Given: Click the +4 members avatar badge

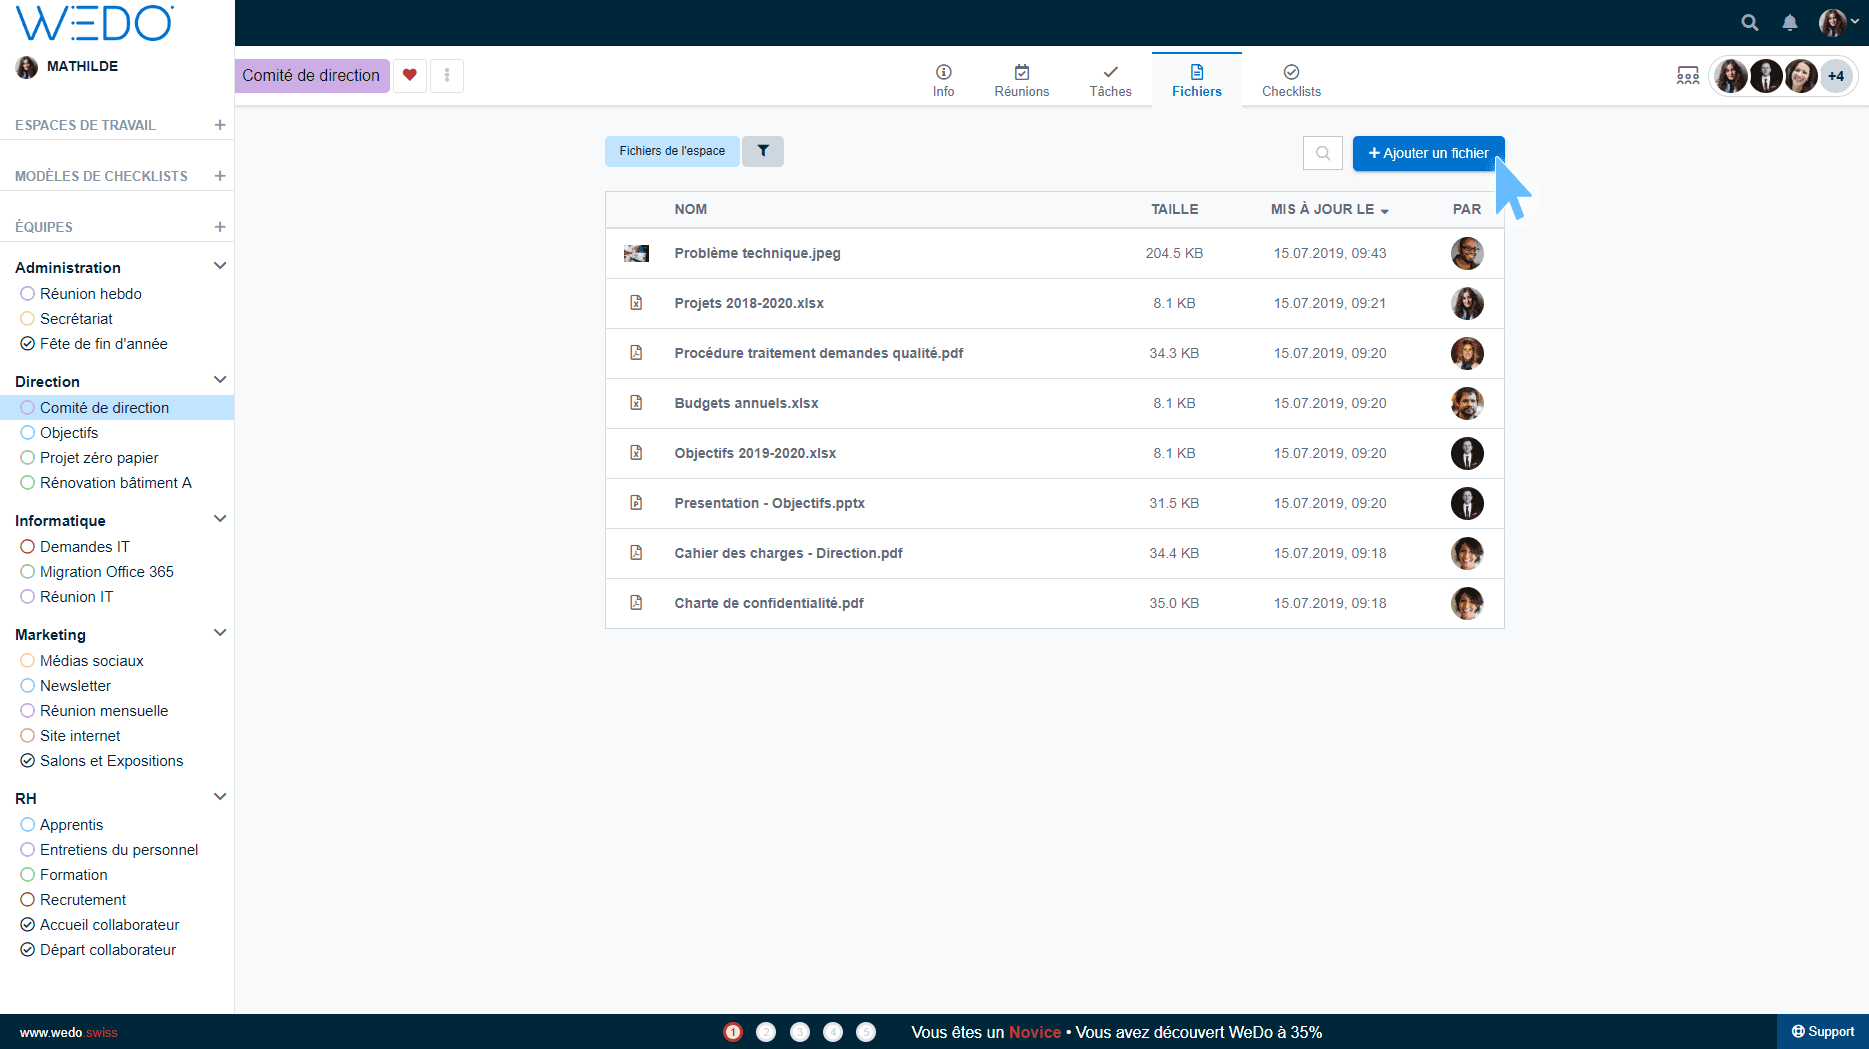Looking at the screenshot, I should click(x=1836, y=76).
